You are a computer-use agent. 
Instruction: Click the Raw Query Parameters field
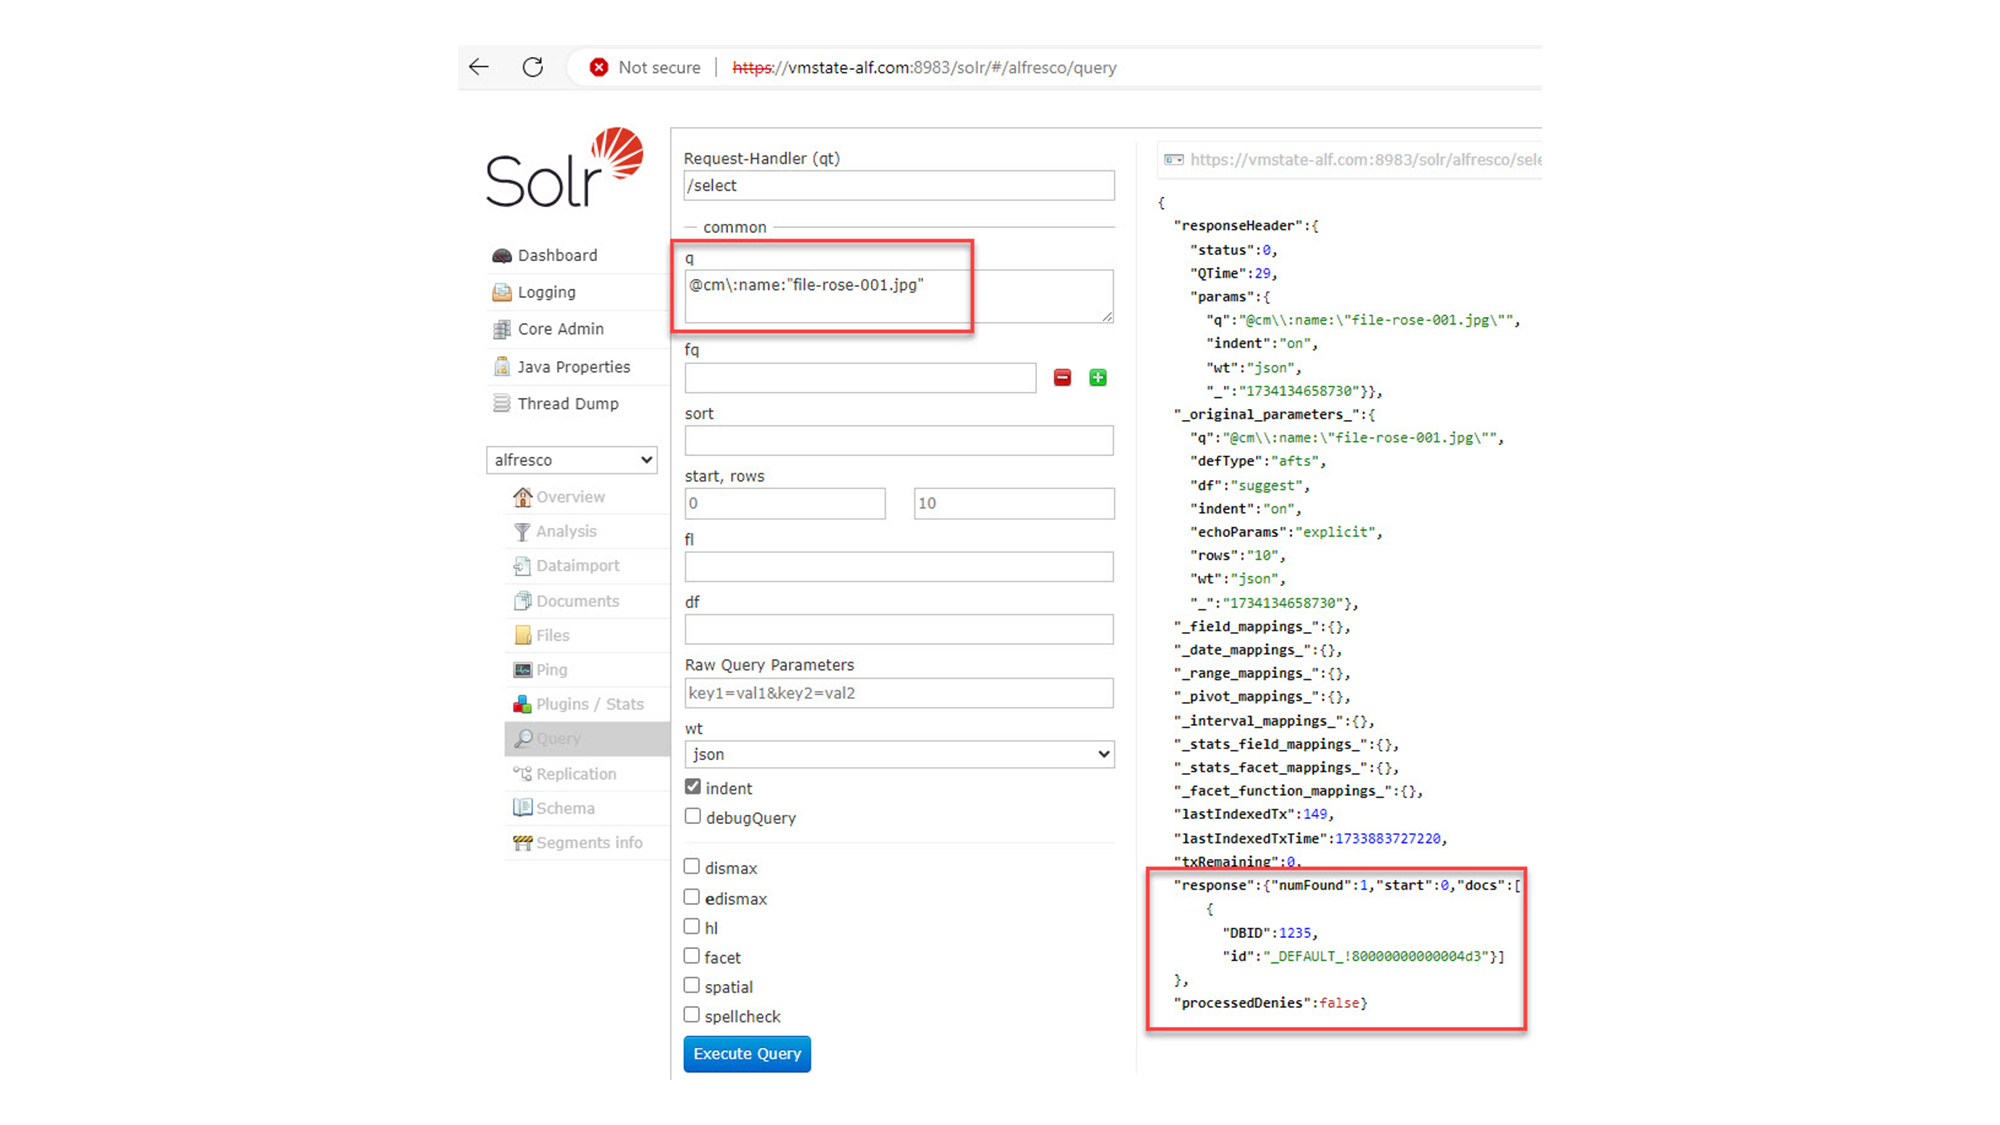[x=899, y=693]
